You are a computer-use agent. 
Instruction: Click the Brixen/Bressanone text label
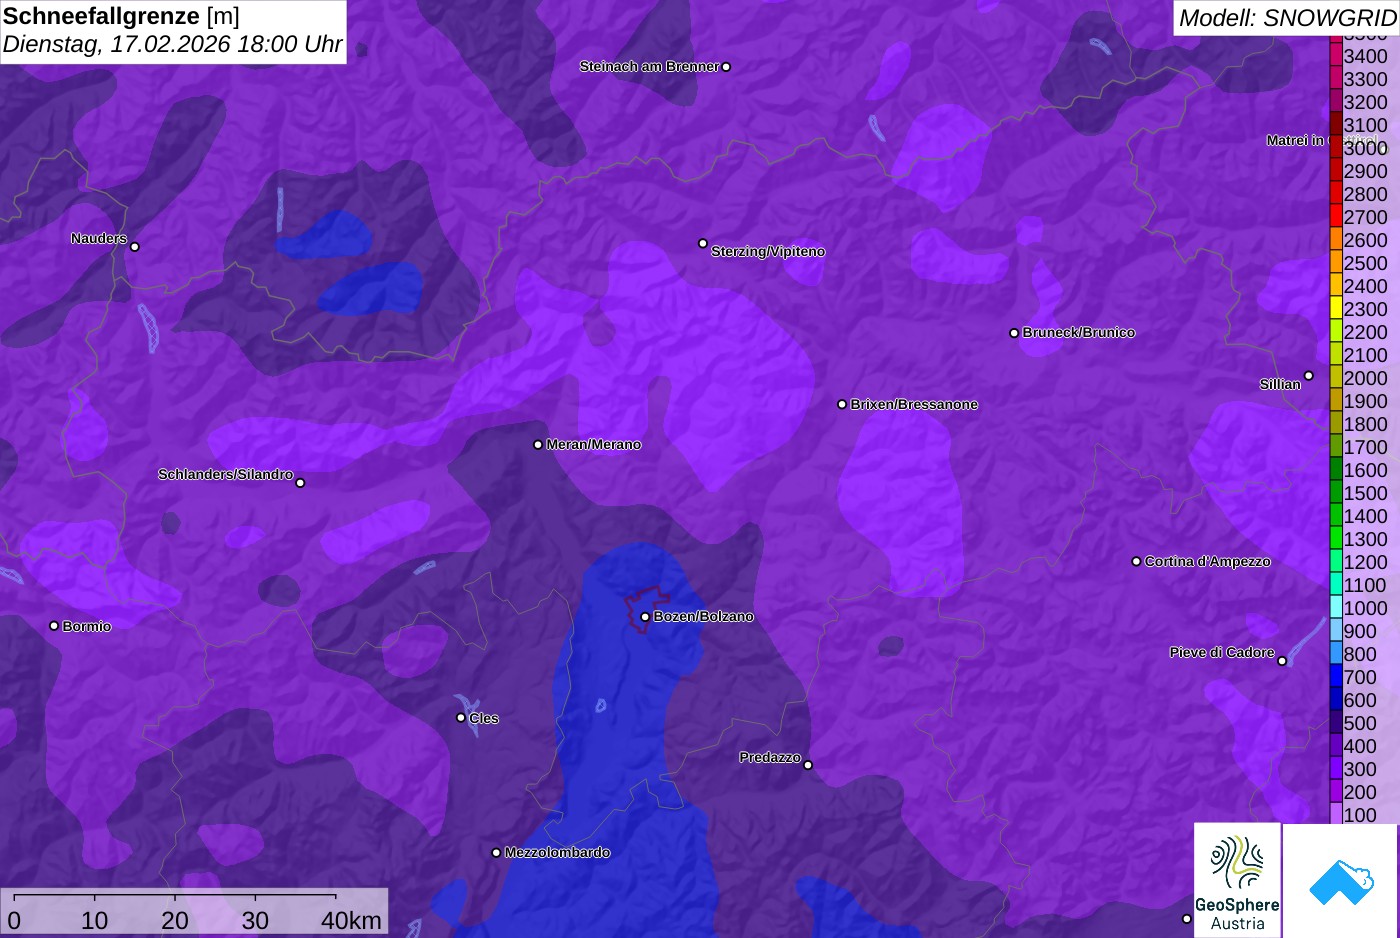coord(914,405)
